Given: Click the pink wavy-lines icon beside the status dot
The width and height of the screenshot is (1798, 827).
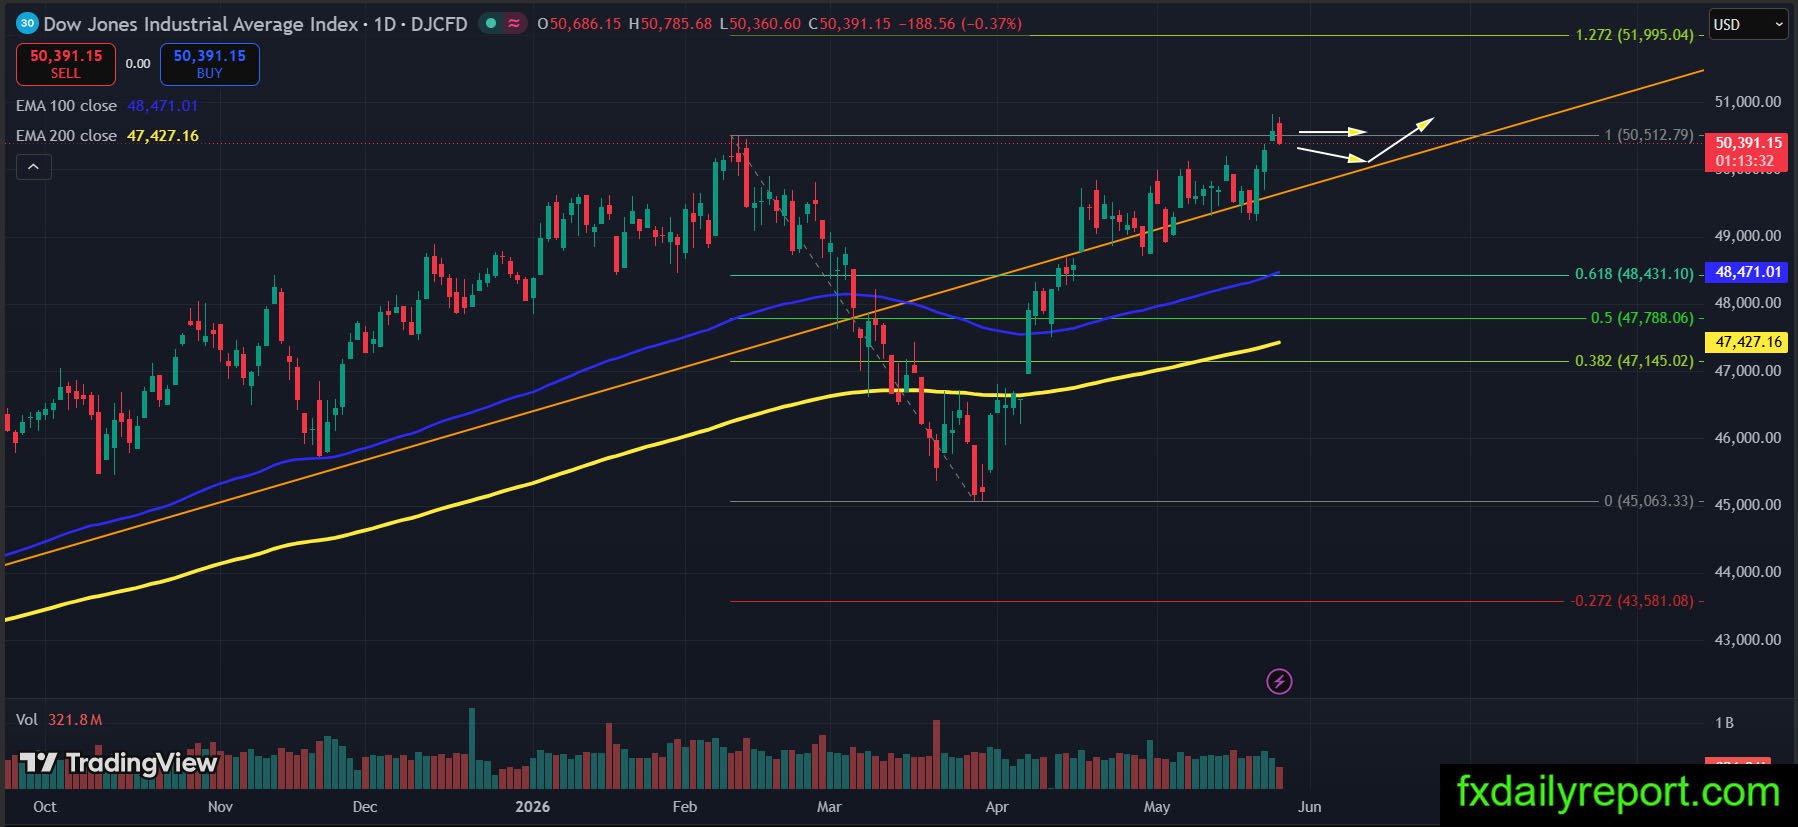Looking at the screenshot, I should click(514, 23).
